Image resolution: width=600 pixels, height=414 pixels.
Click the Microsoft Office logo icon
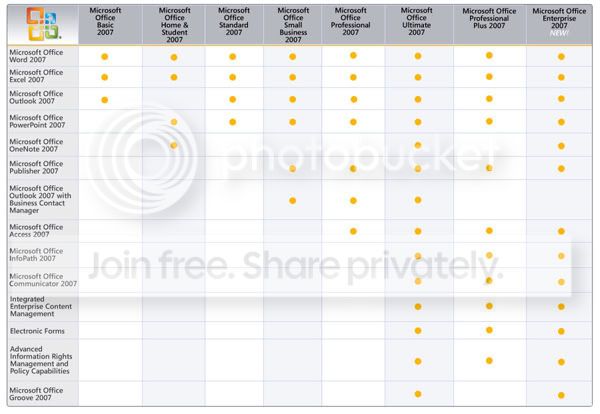coord(43,24)
